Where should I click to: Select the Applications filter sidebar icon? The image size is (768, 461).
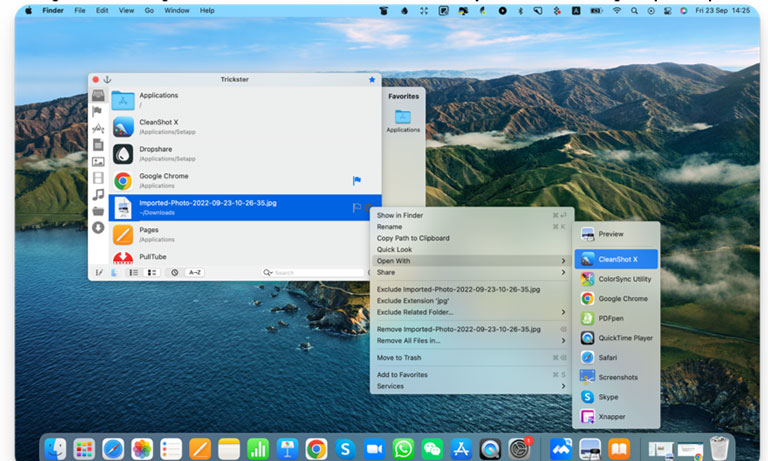click(x=98, y=128)
